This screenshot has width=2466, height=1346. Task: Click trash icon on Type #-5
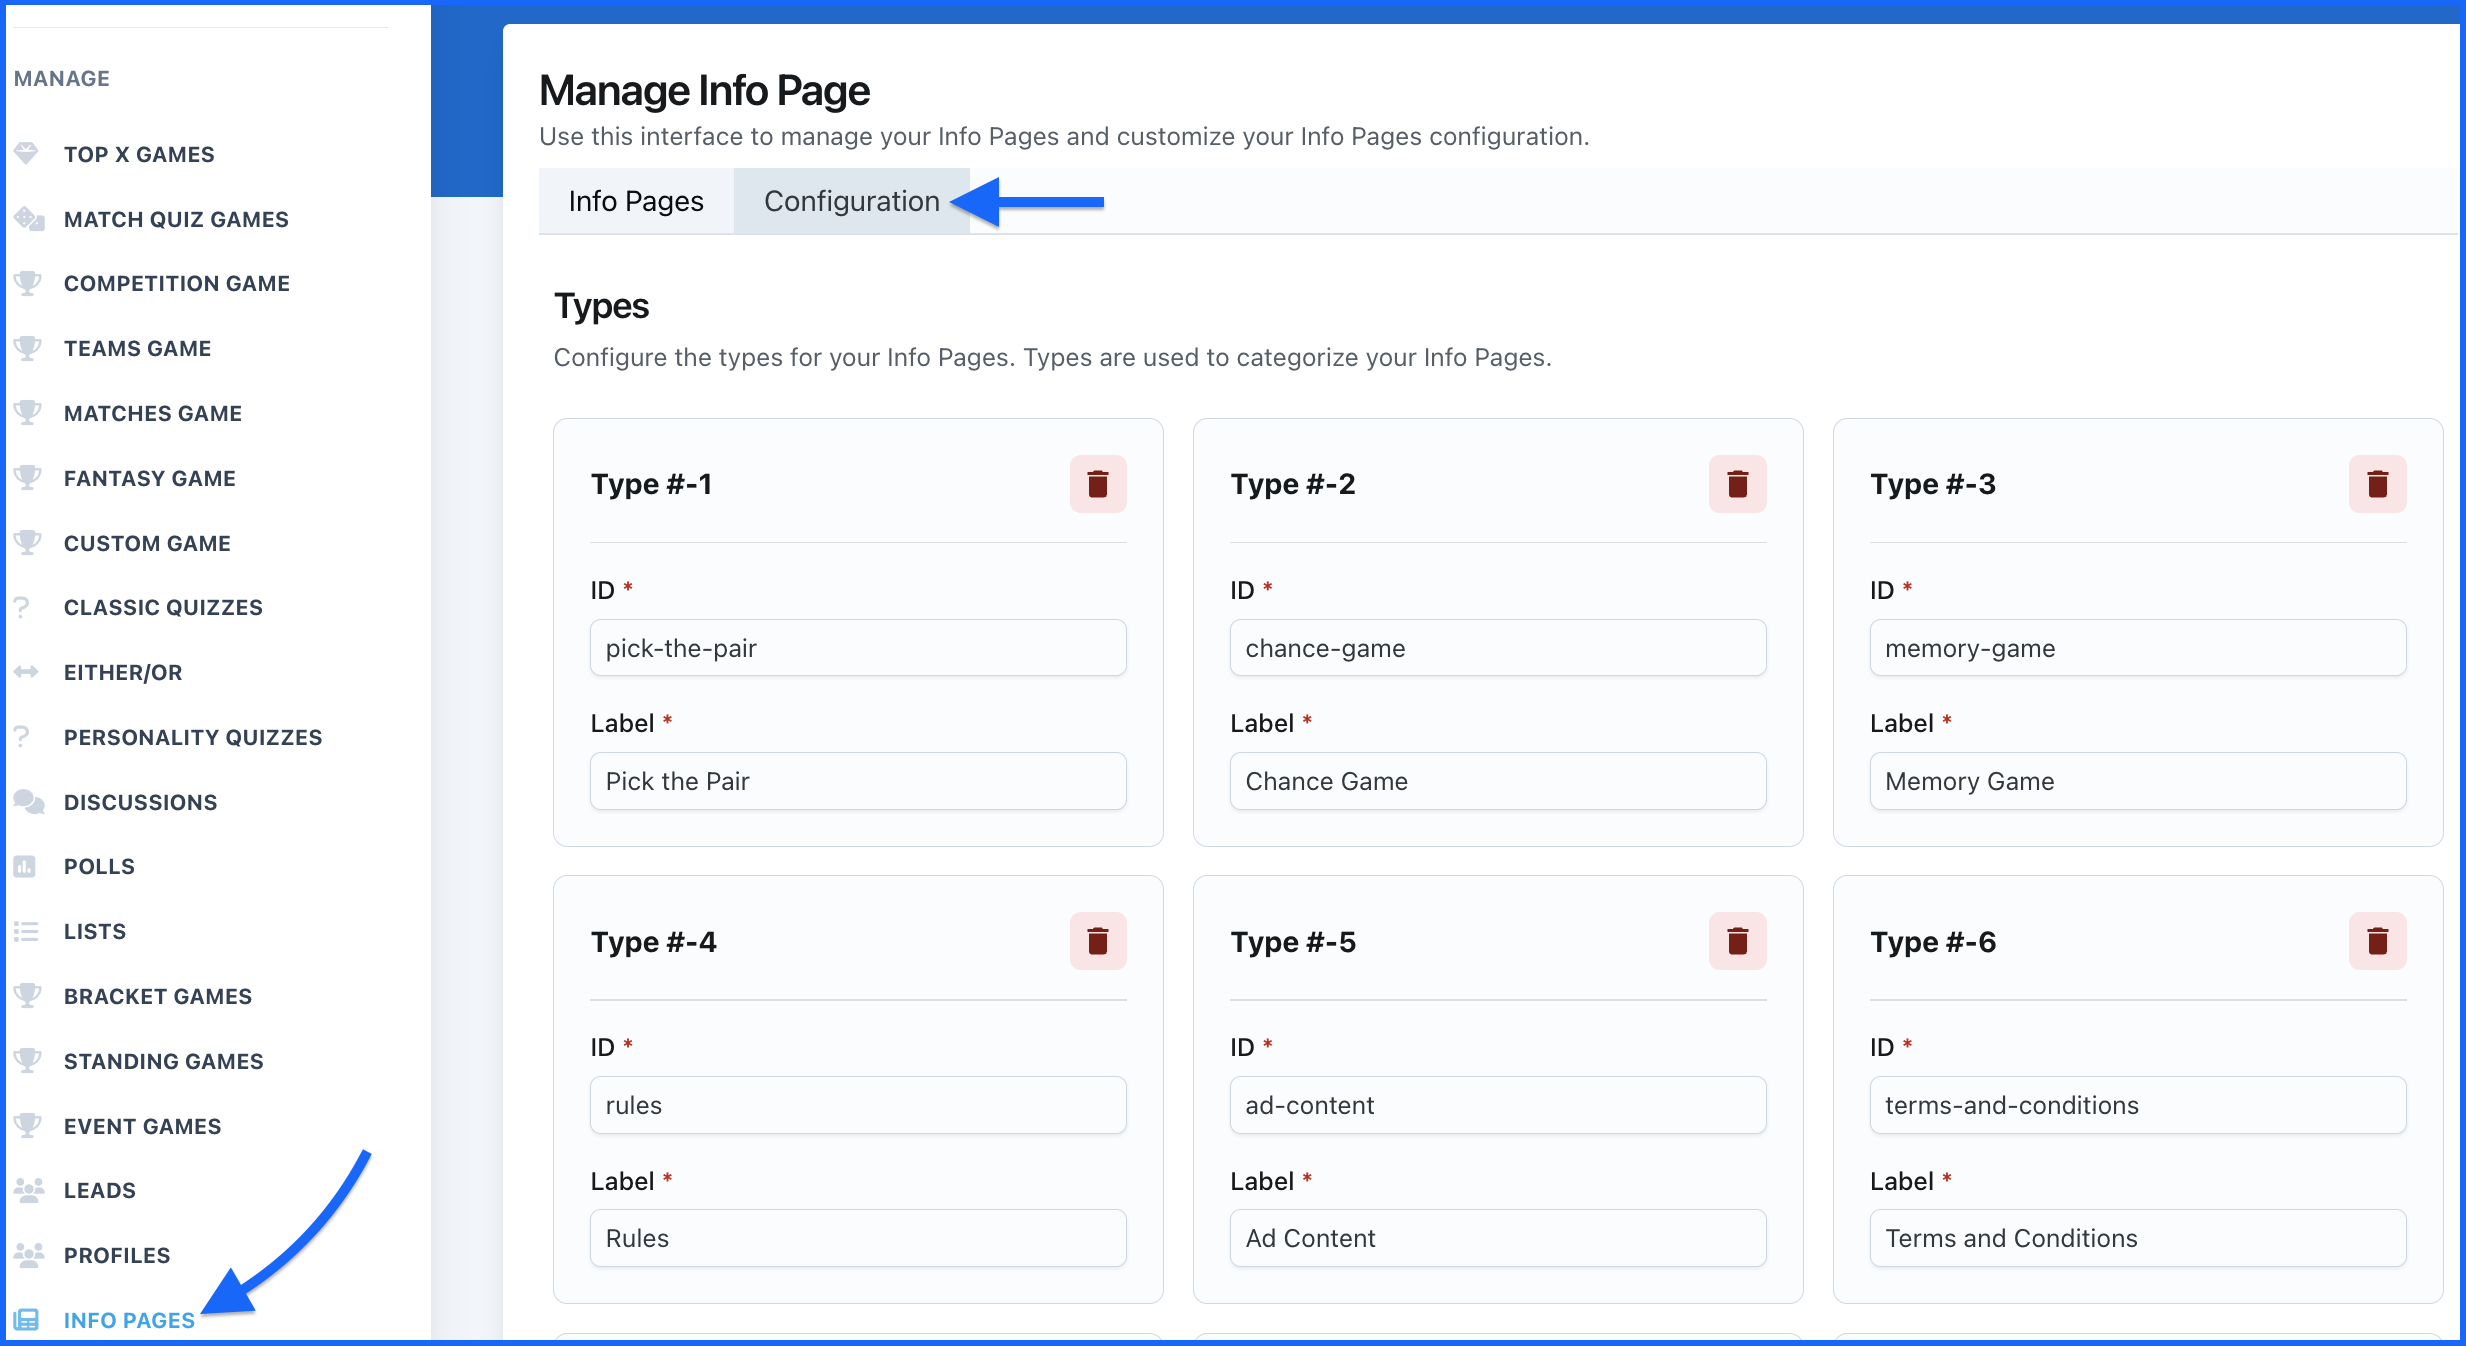point(1737,941)
